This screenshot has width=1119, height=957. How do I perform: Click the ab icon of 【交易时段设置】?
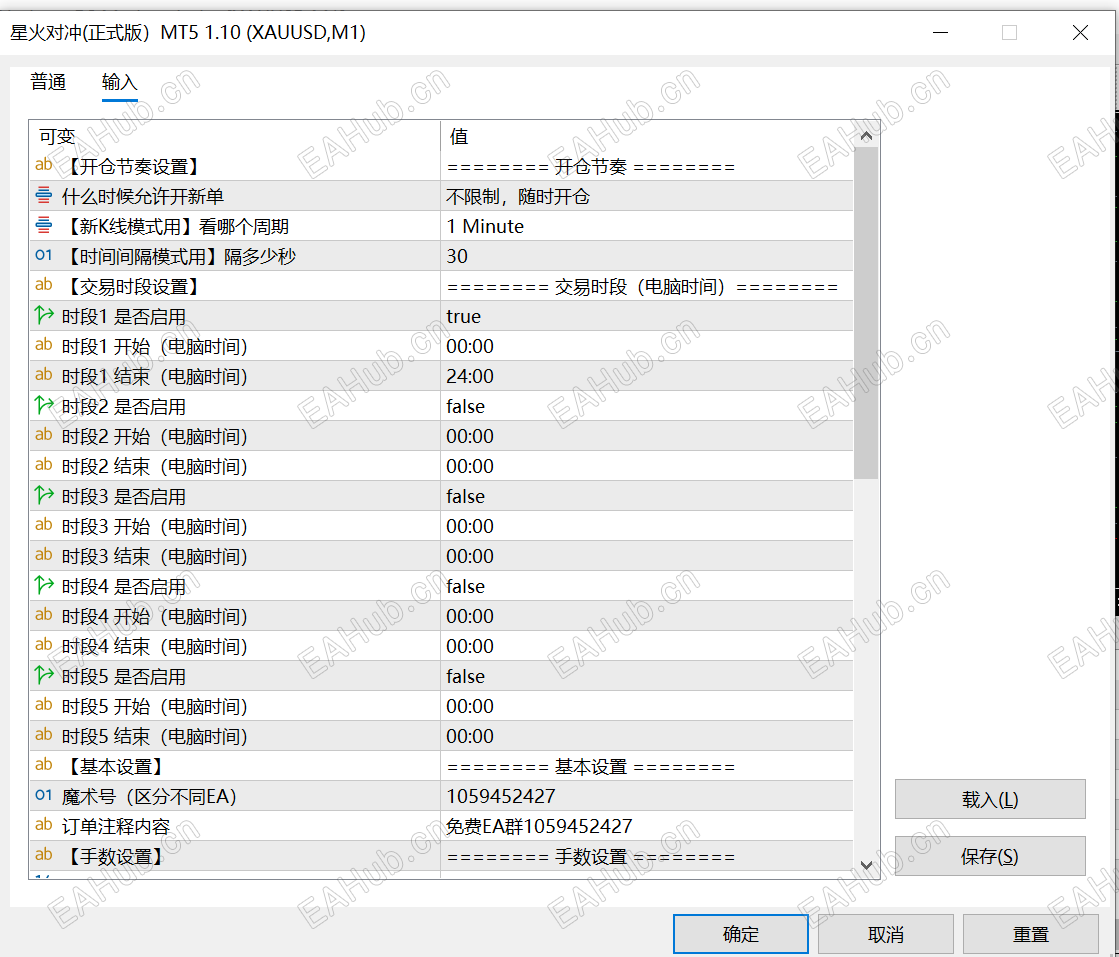[44, 285]
